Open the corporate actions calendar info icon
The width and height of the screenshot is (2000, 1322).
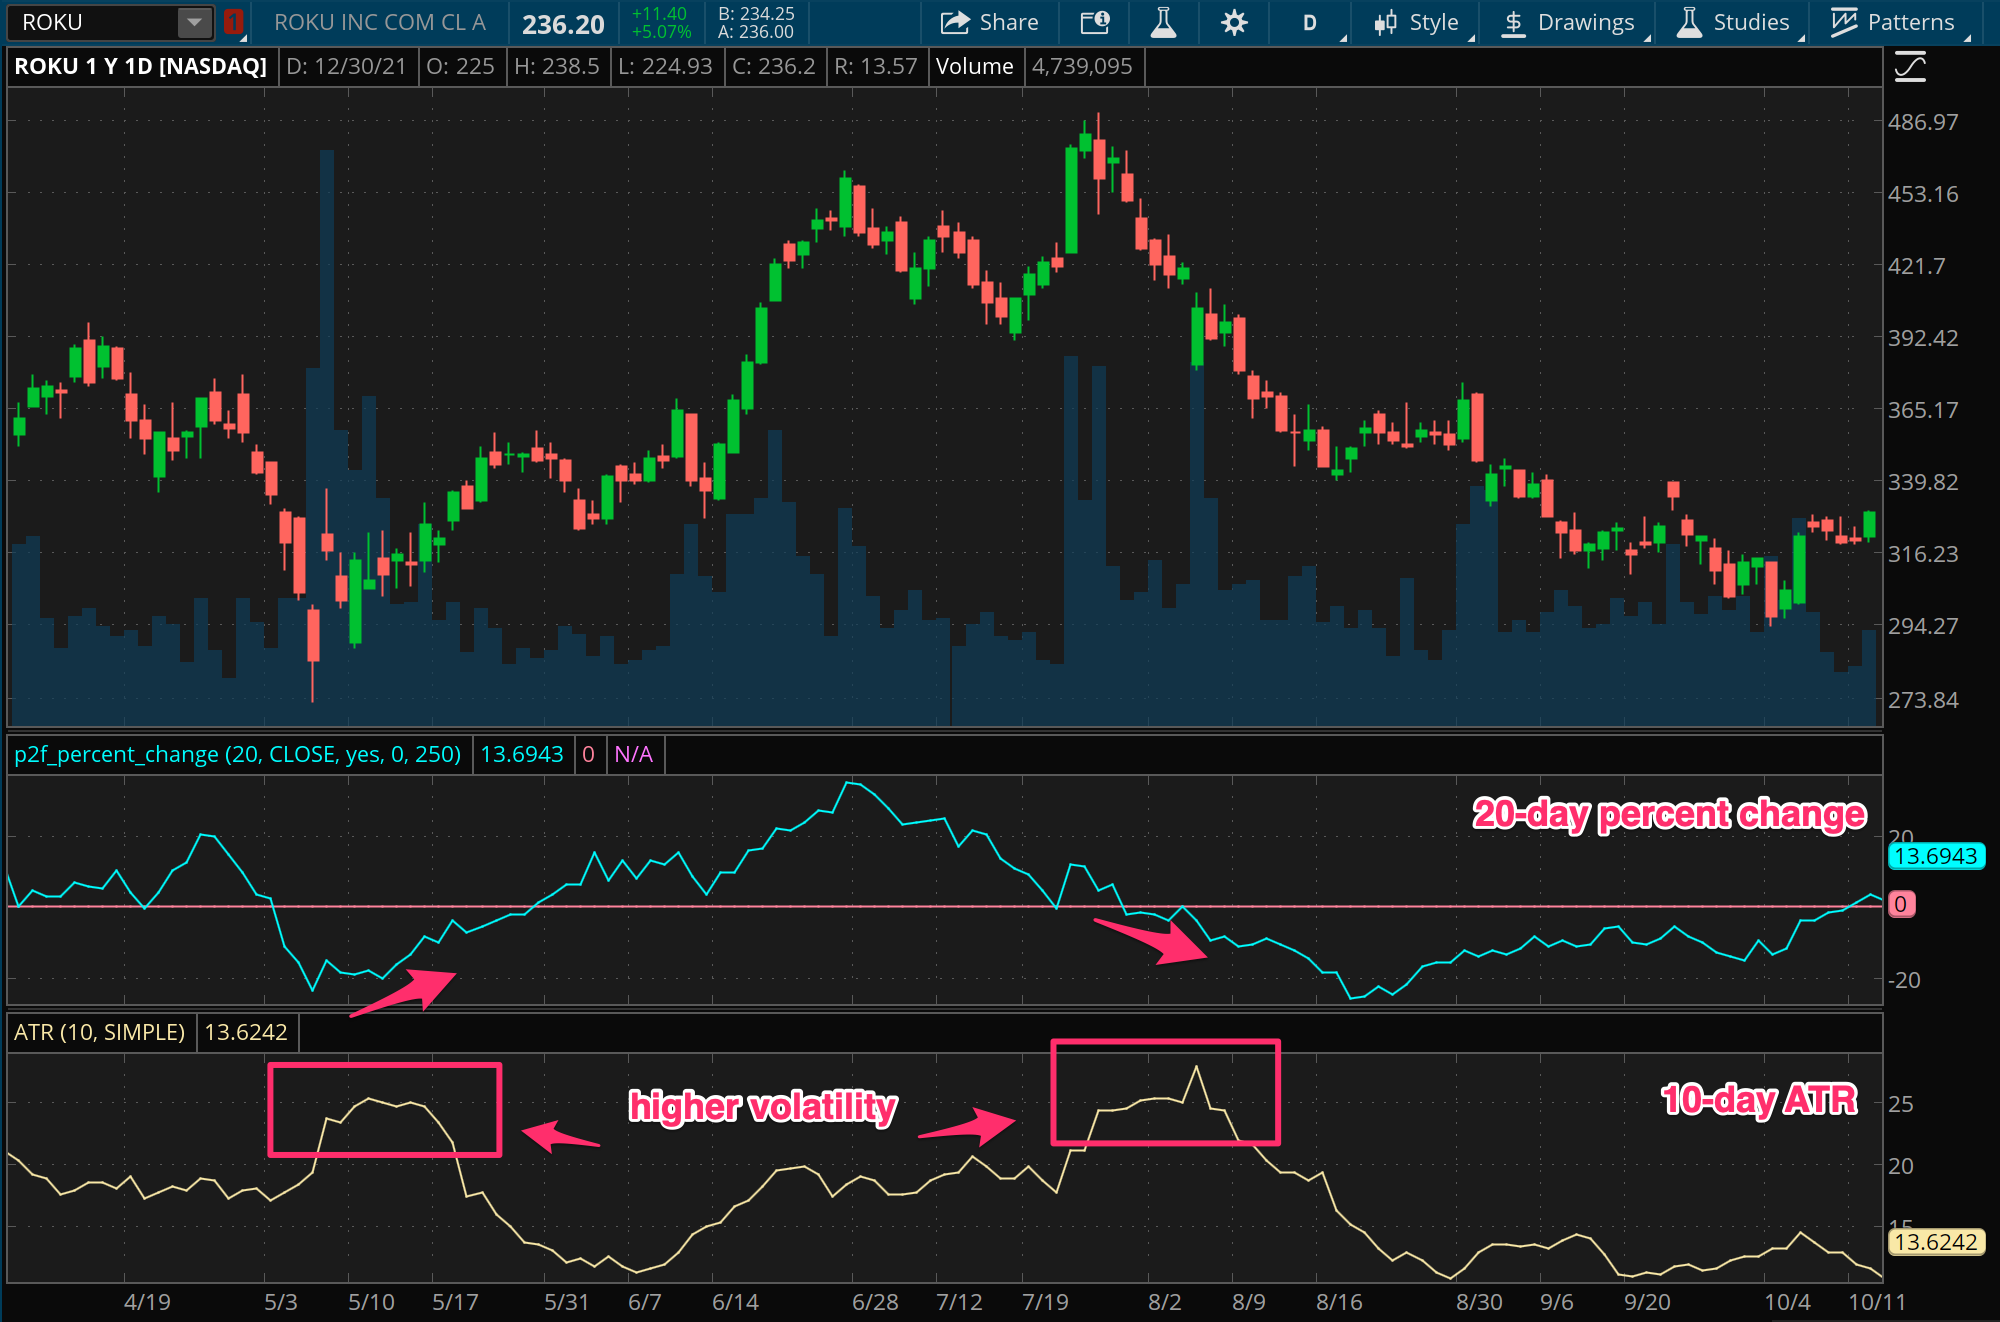tap(1095, 22)
